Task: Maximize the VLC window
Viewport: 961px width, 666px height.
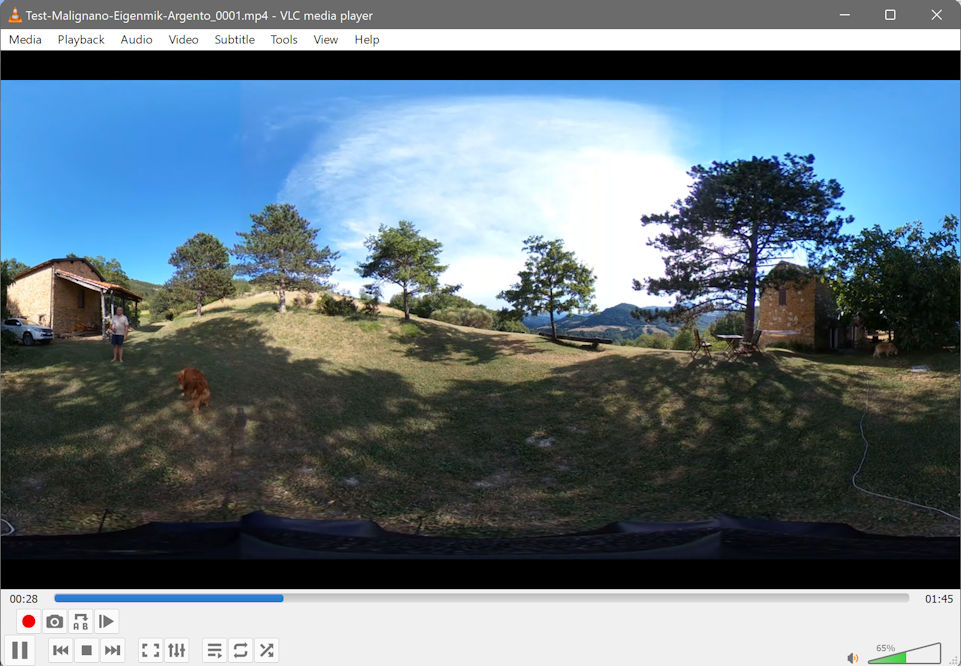Action: [x=890, y=15]
